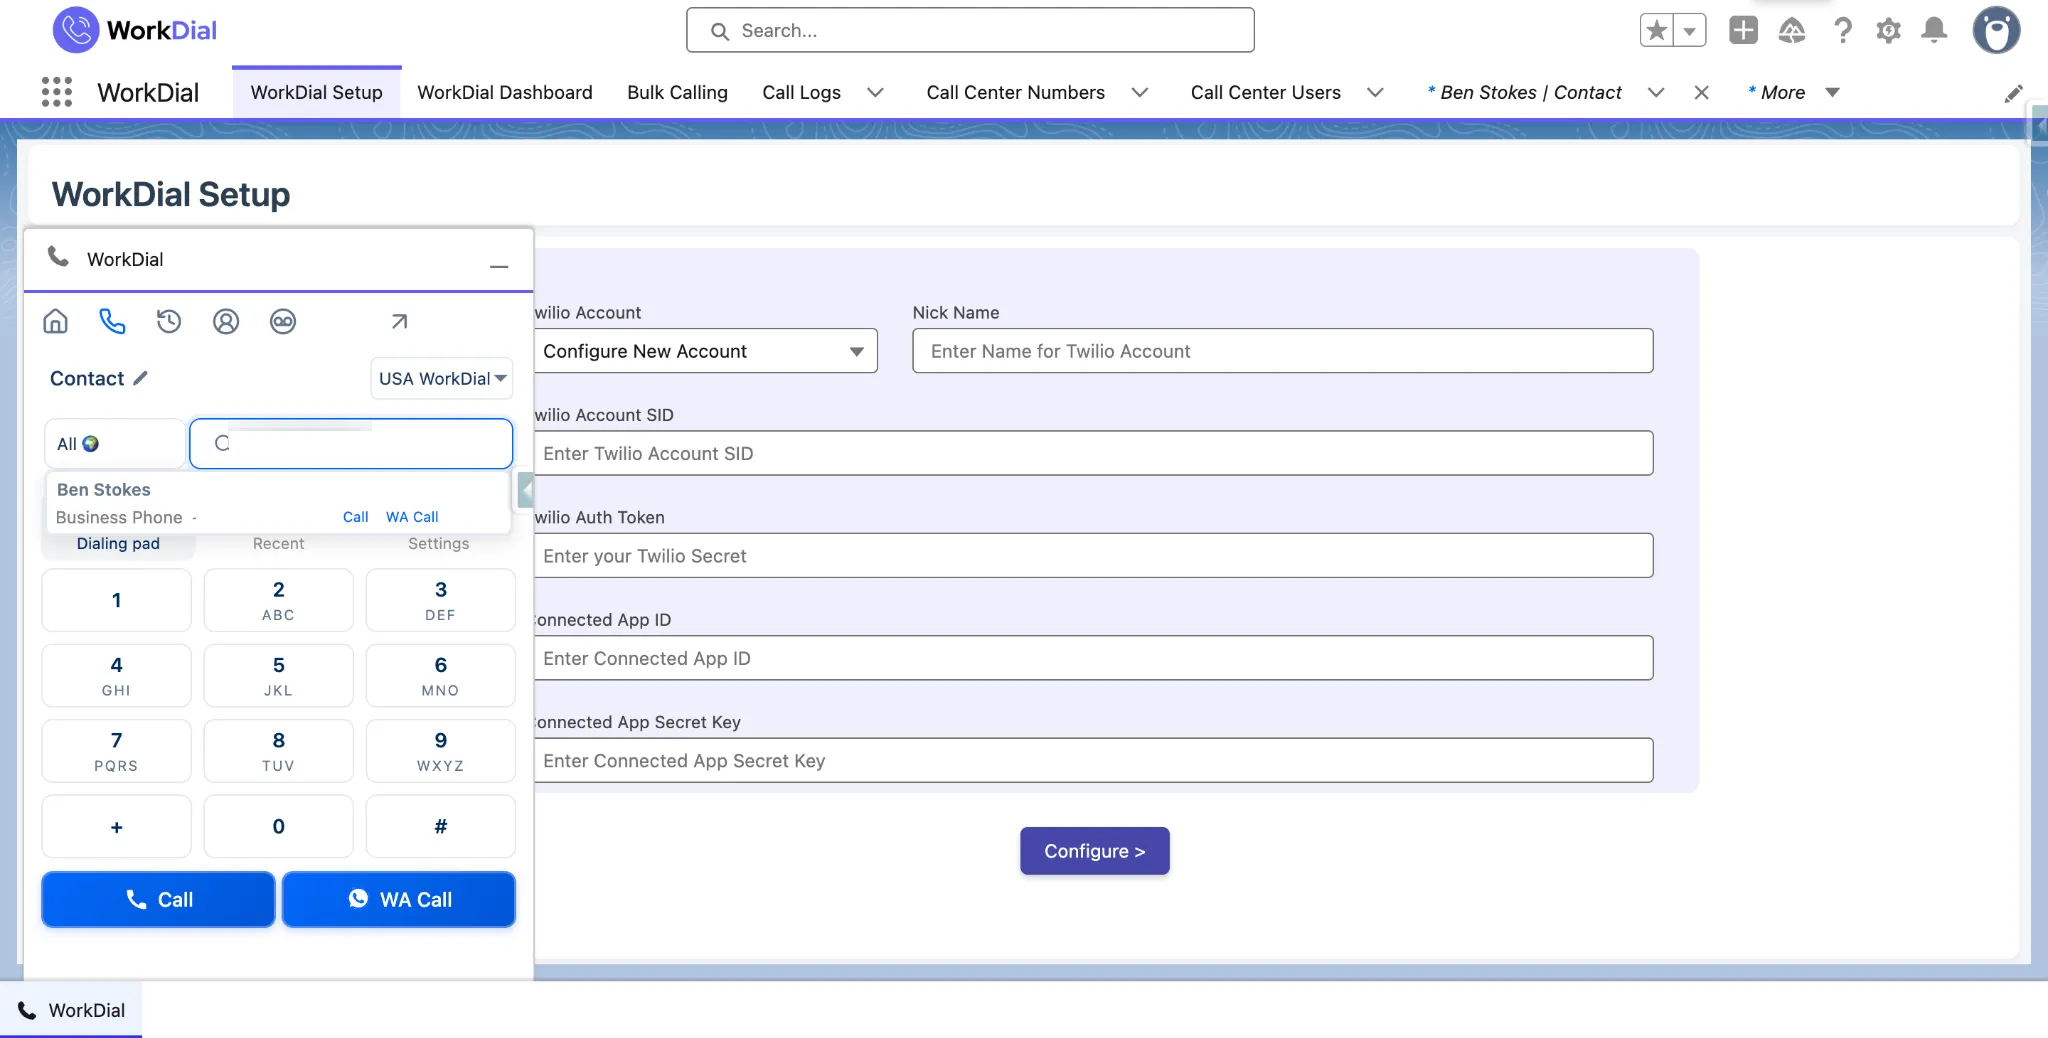Click the blue WA Call button

tap(399, 899)
